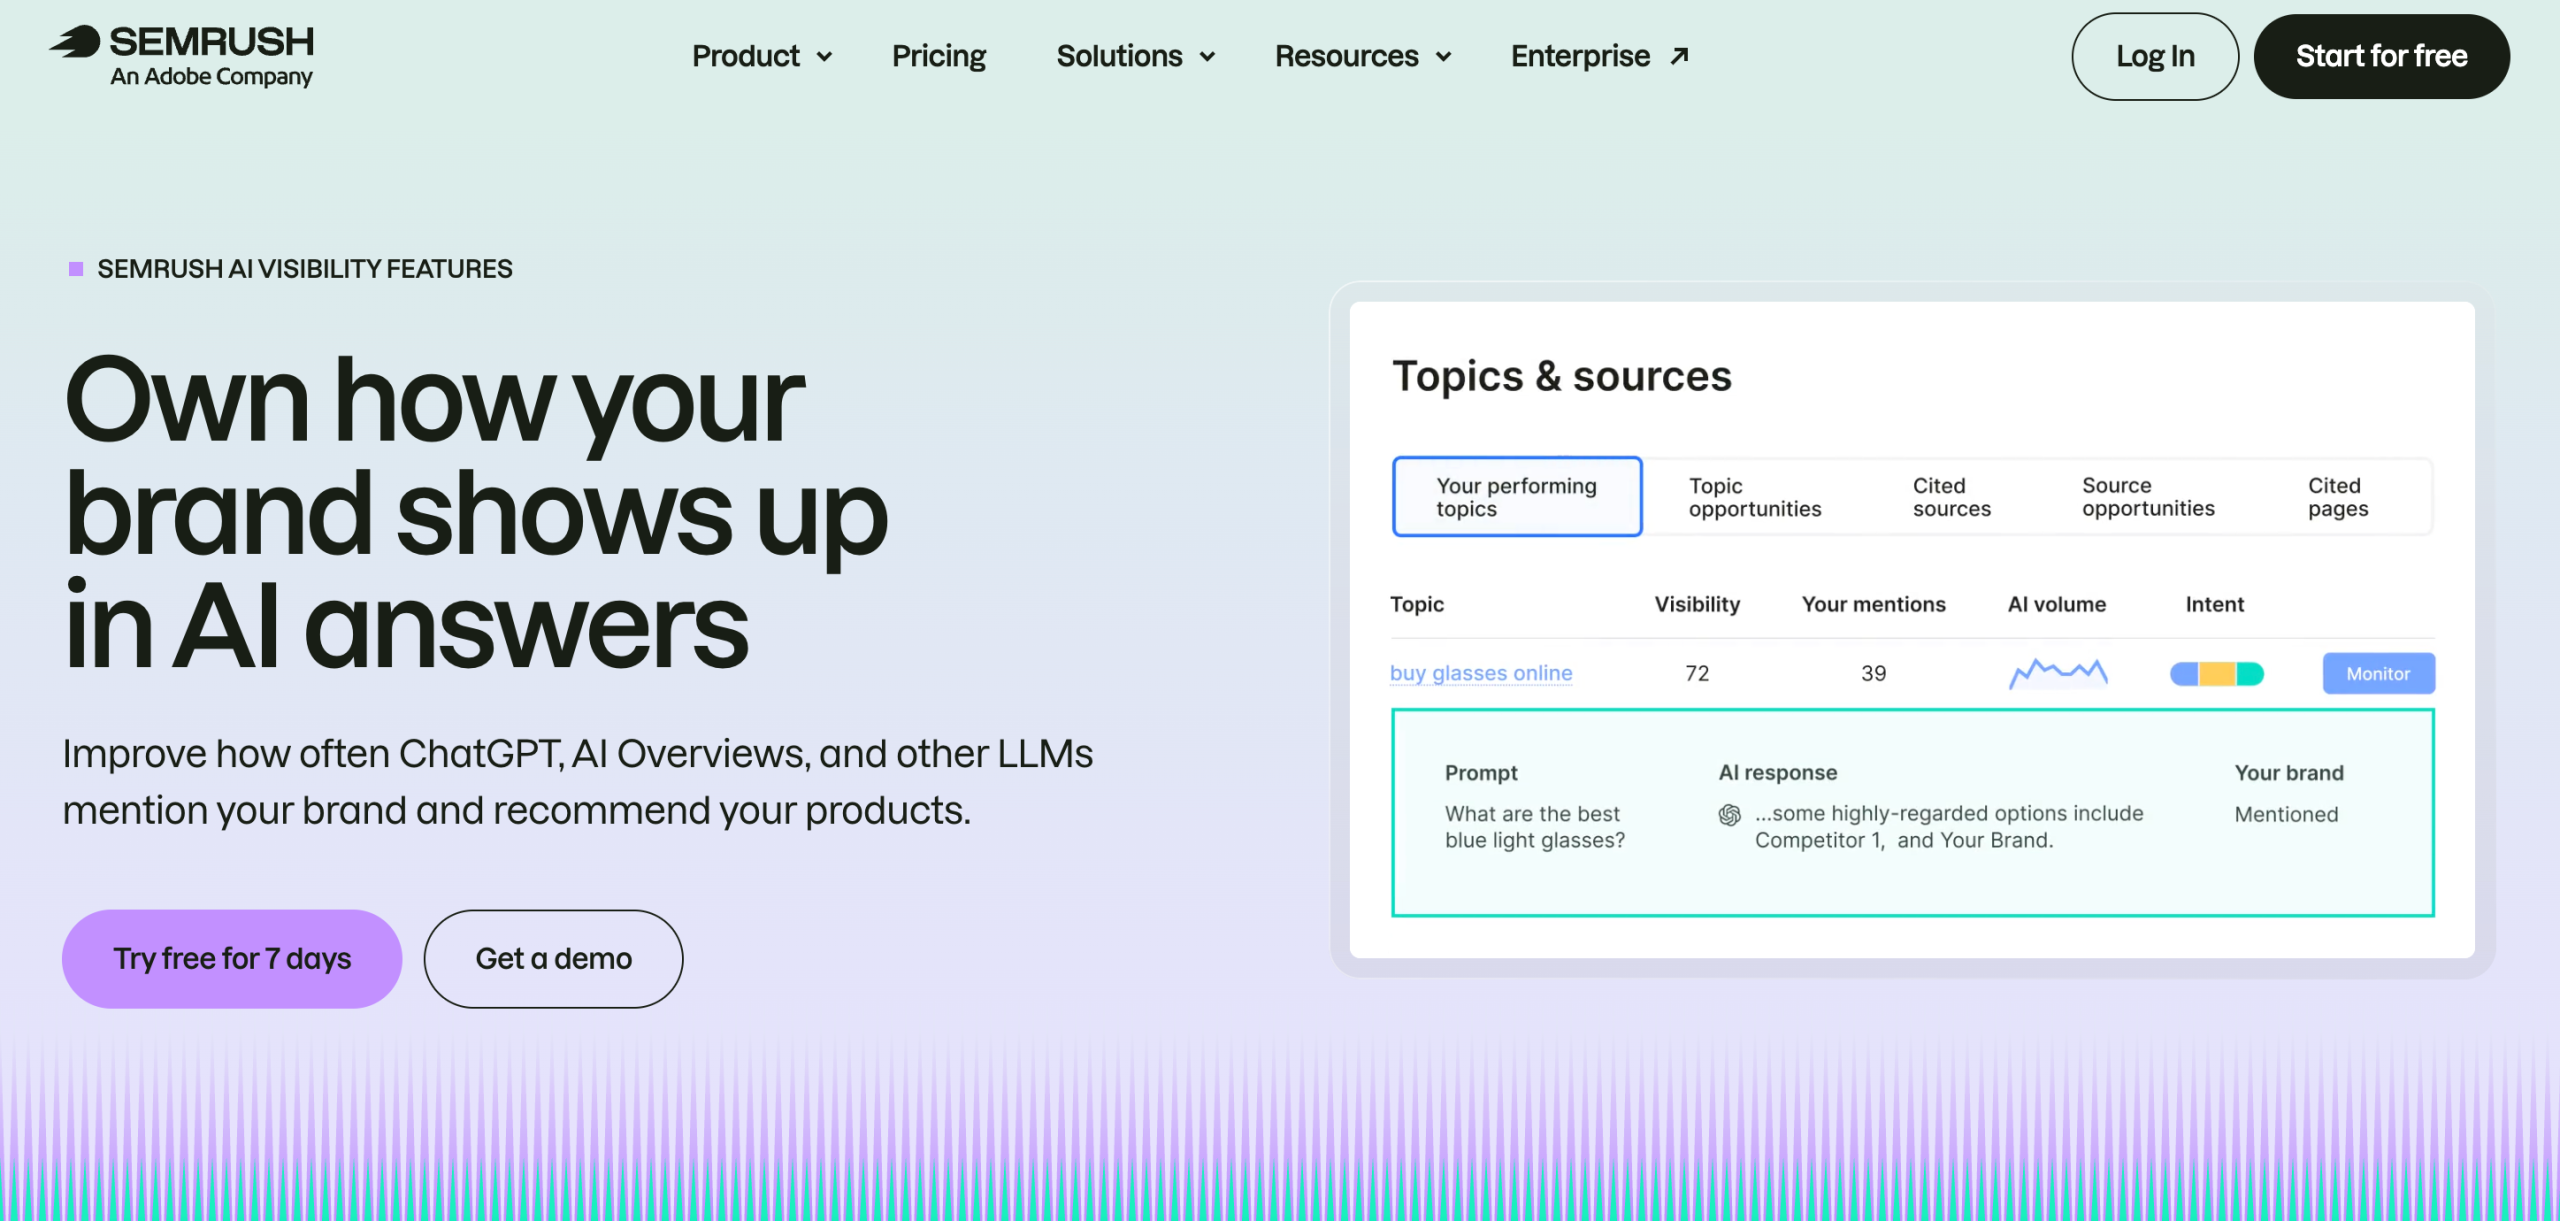Click the Your mentions column header
This screenshot has height=1221, width=2560.
[1873, 604]
